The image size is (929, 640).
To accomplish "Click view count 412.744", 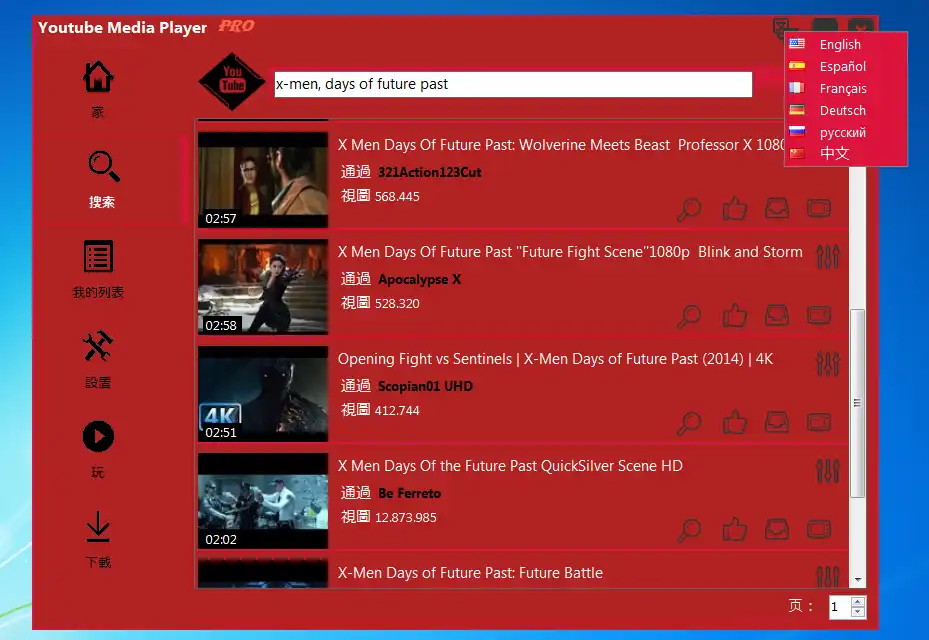I will pyautogui.click(x=397, y=411).
